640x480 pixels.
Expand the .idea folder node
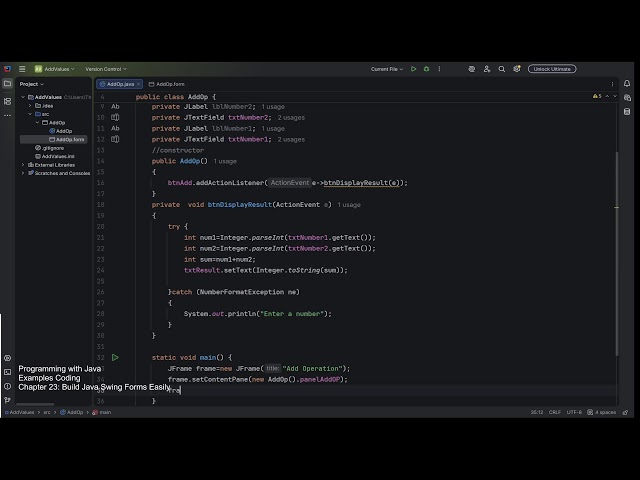pos(30,106)
